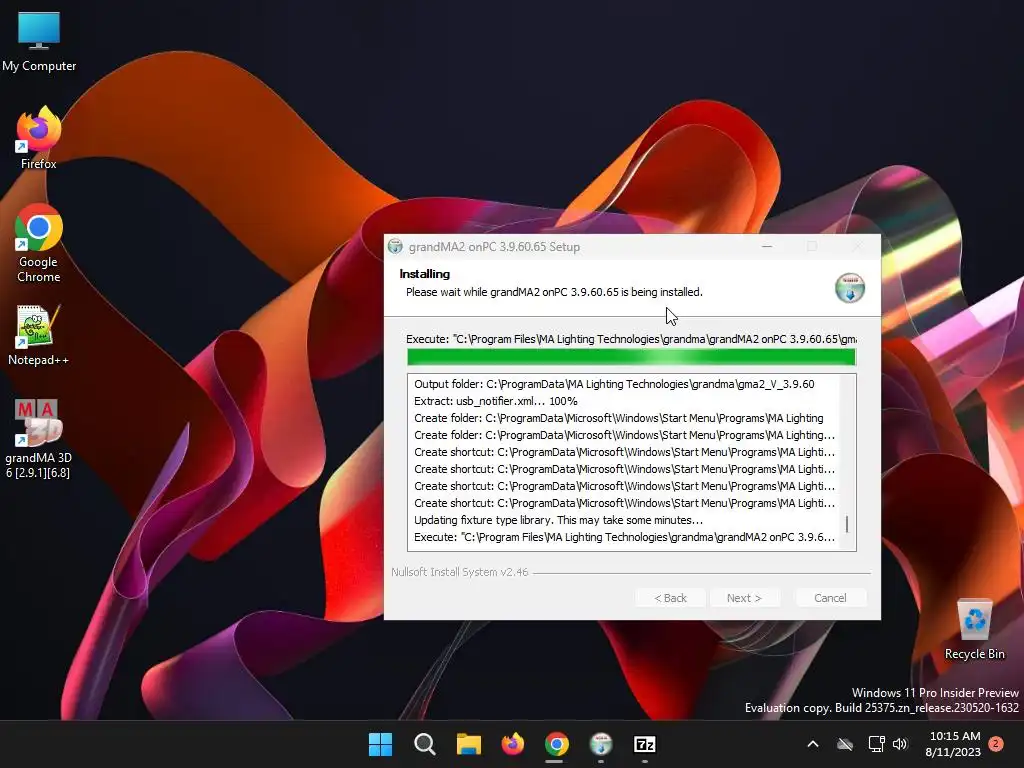Click the disabled Next button
Image resolution: width=1024 pixels, height=768 pixels.
point(744,598)
